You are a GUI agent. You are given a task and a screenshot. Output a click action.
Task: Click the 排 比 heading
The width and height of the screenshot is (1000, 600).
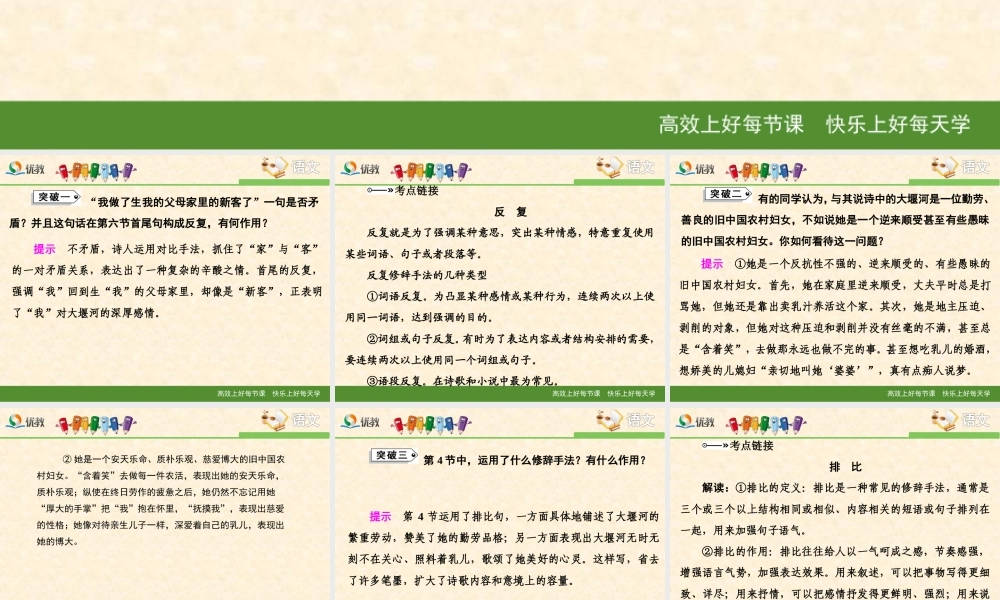(846, 467)
